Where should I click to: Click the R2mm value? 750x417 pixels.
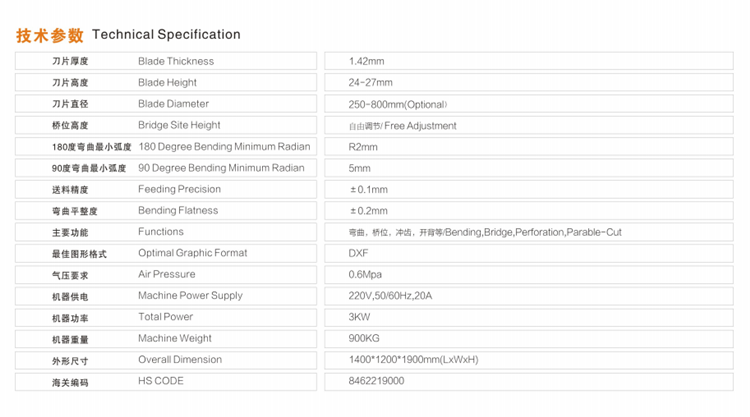pos(363,147)
